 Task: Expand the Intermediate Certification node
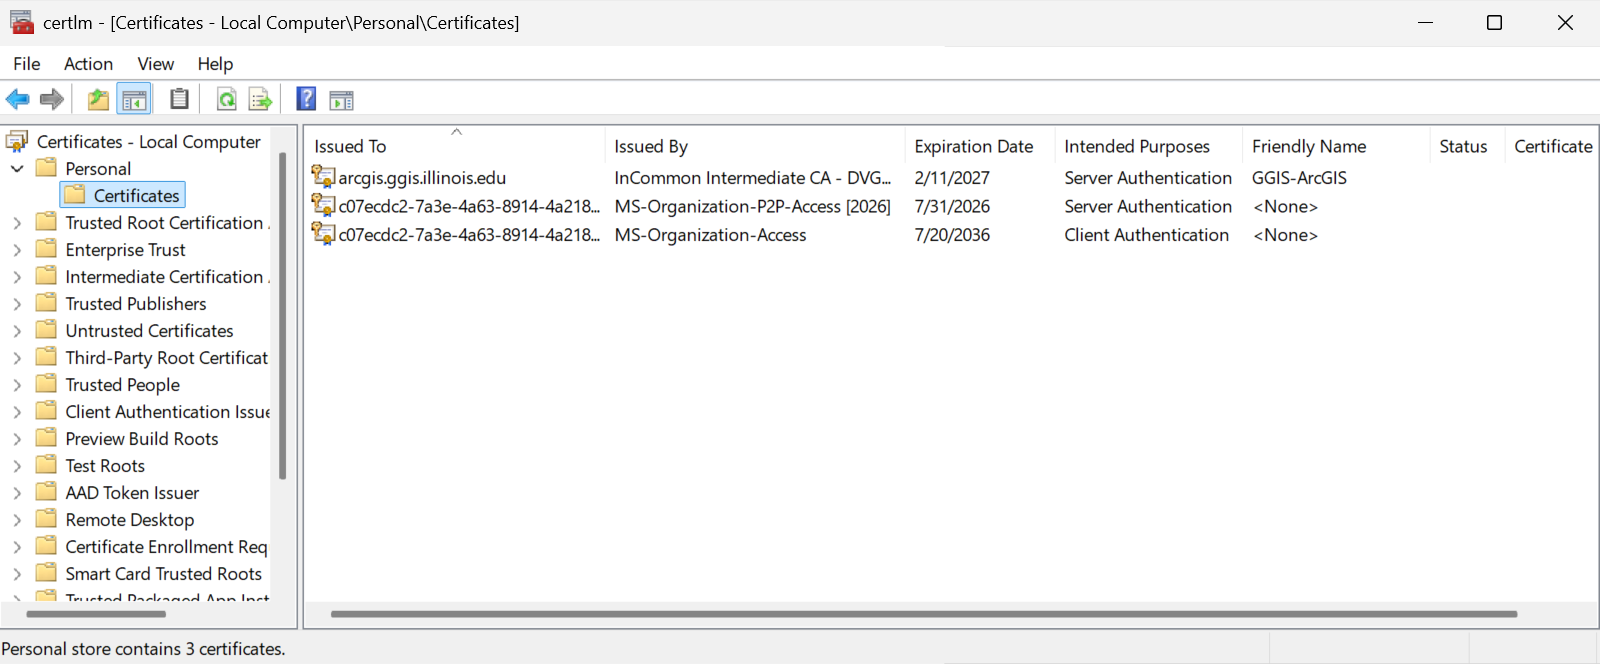coord(17,276)
